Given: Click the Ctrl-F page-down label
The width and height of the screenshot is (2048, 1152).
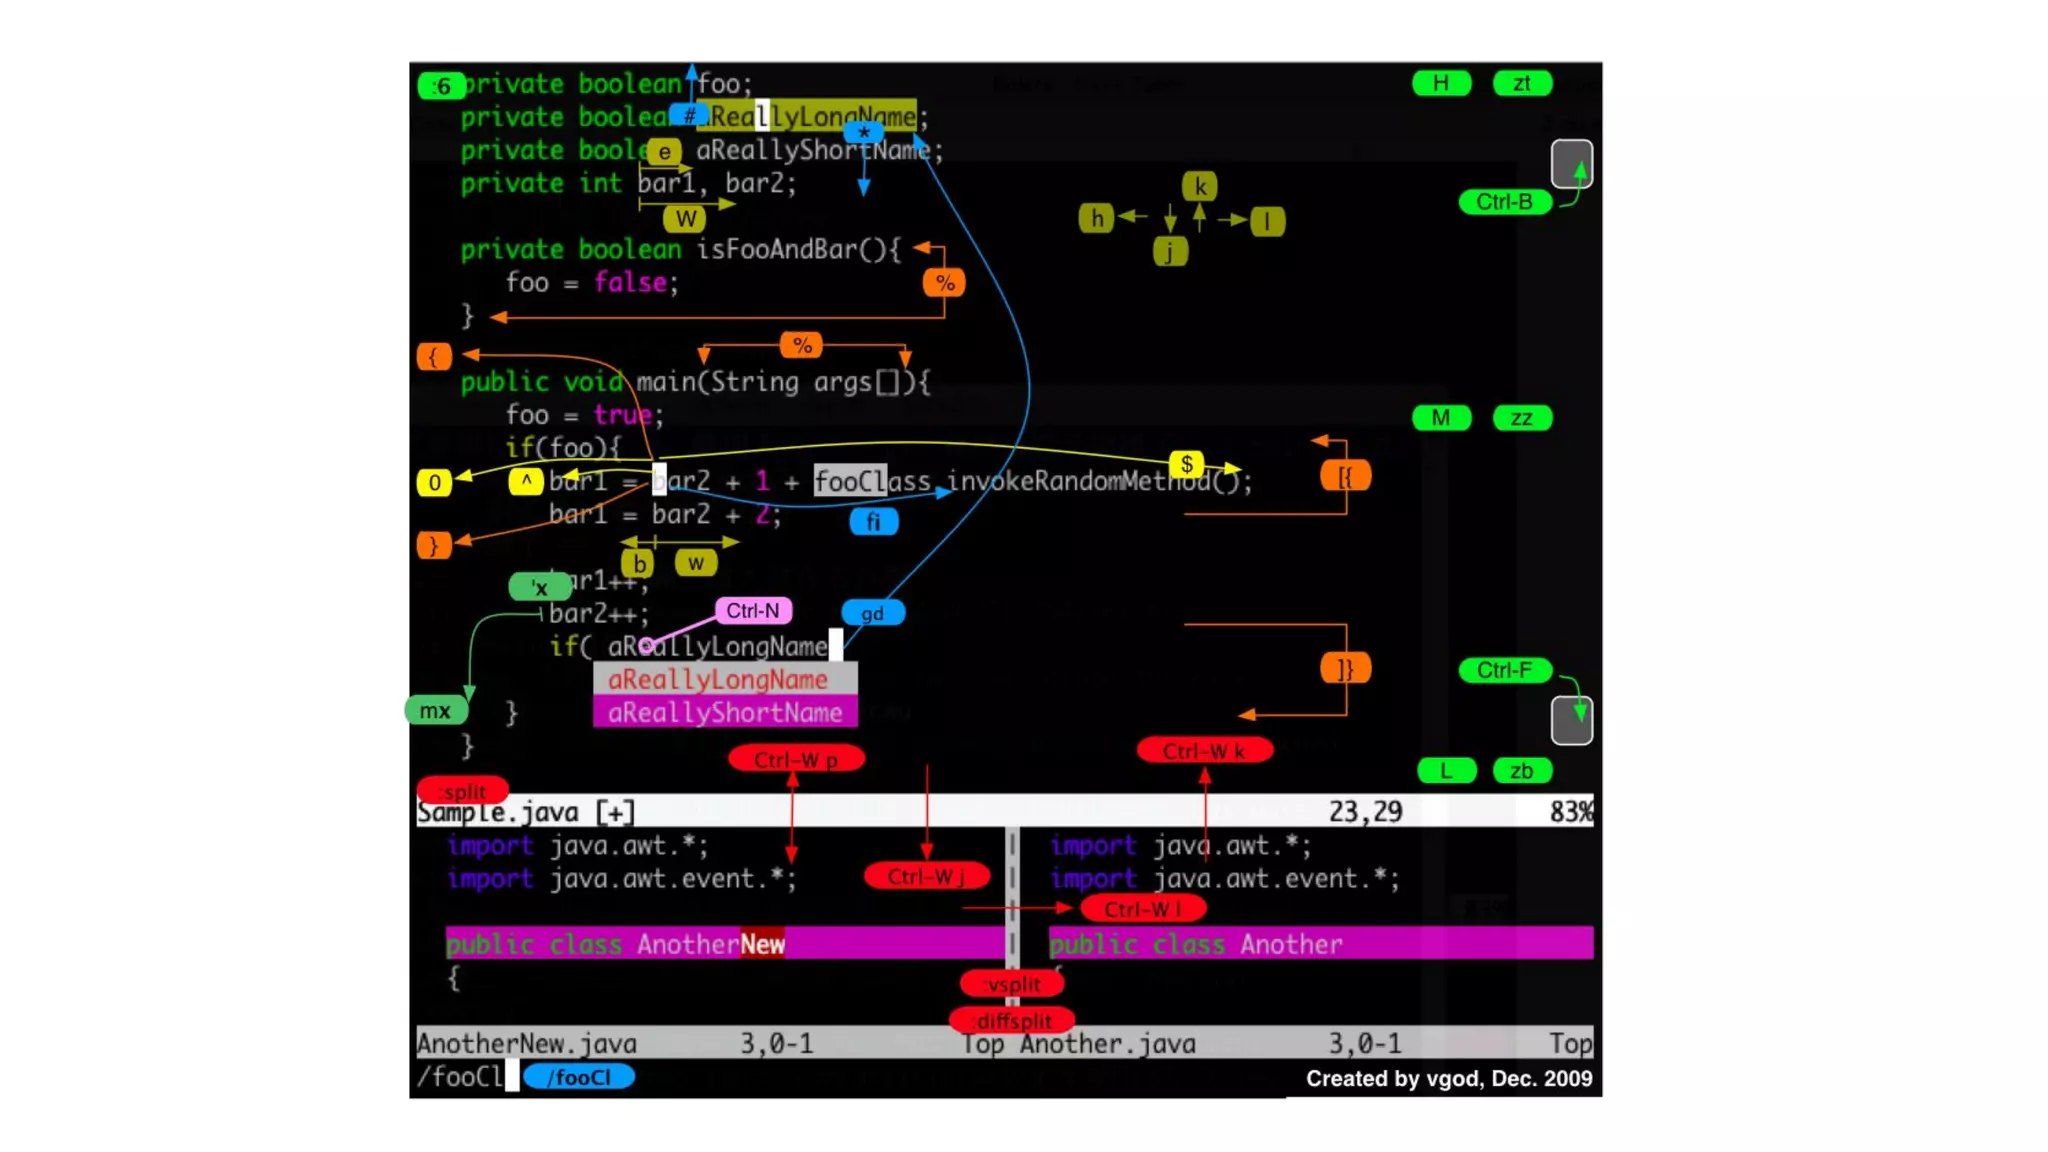Looking at the screenshot, I should tap(1504, 670).
